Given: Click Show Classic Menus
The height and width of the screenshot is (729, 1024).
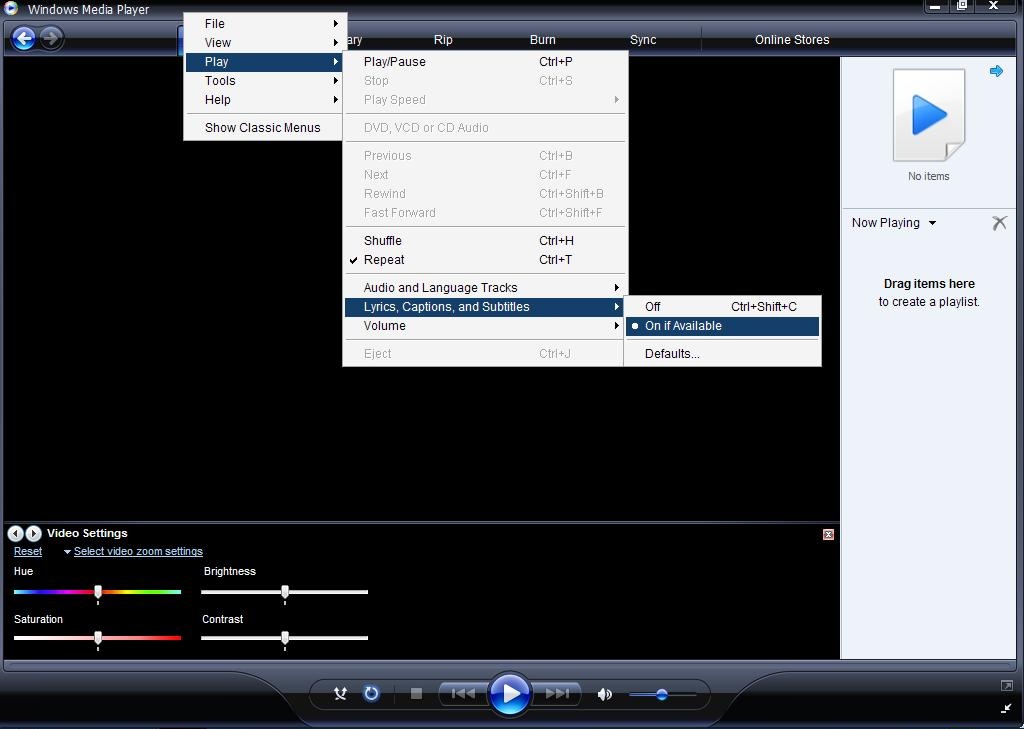Looking at the screenshot, I should point(263,127).
